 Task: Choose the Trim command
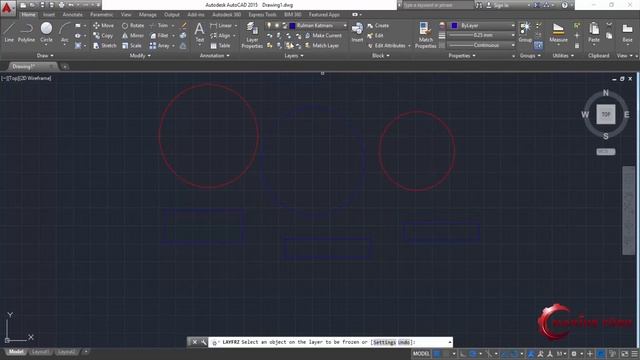[x=159, y=25]
